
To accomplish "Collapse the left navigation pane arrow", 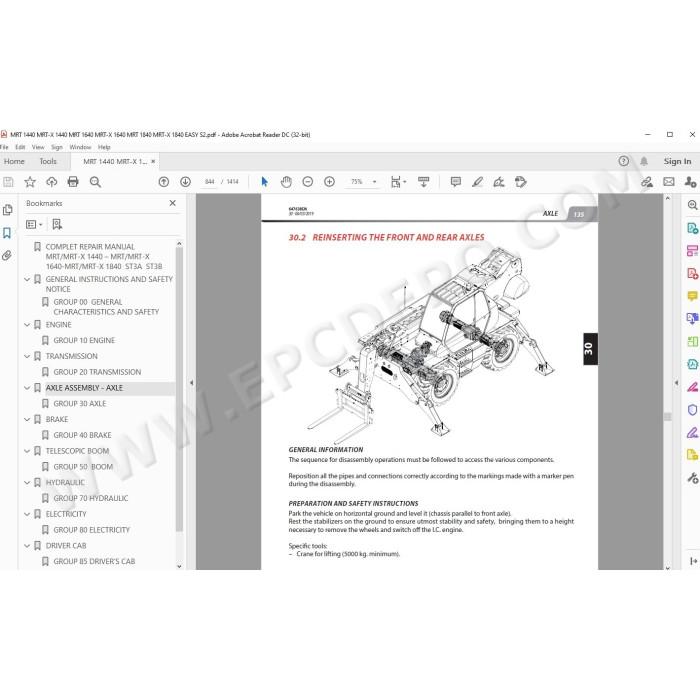I will (x=192, y=383).
